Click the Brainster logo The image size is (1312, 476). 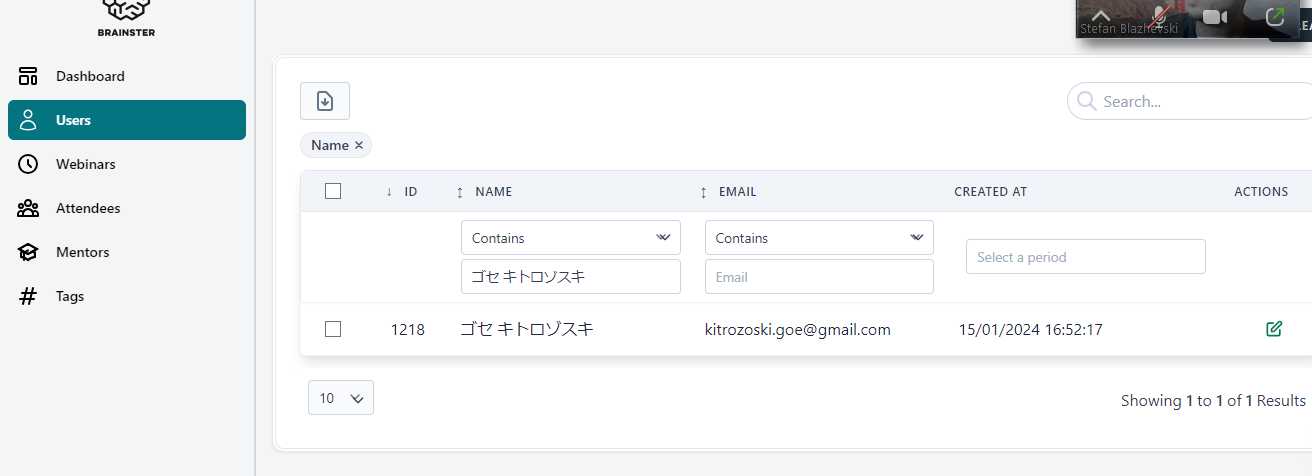(x=126, y=10)
